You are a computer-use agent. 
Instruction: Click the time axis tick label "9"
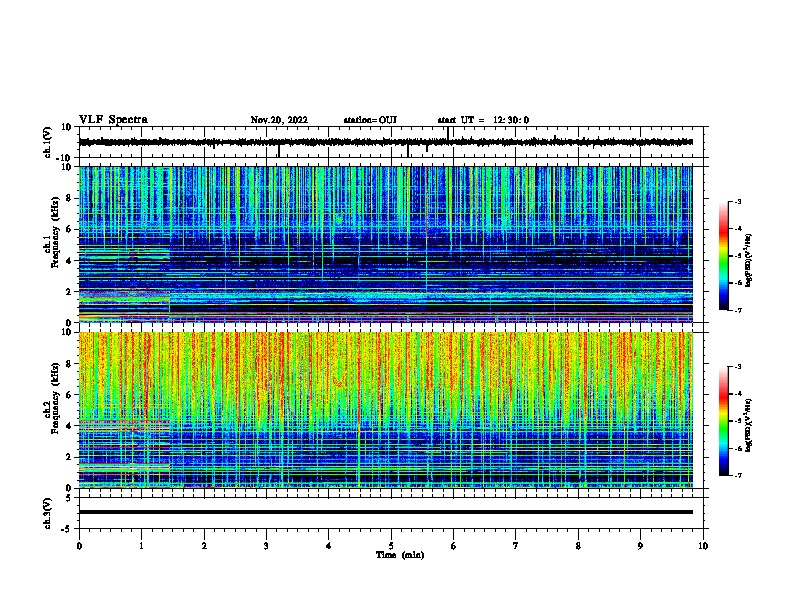[640, 546]
